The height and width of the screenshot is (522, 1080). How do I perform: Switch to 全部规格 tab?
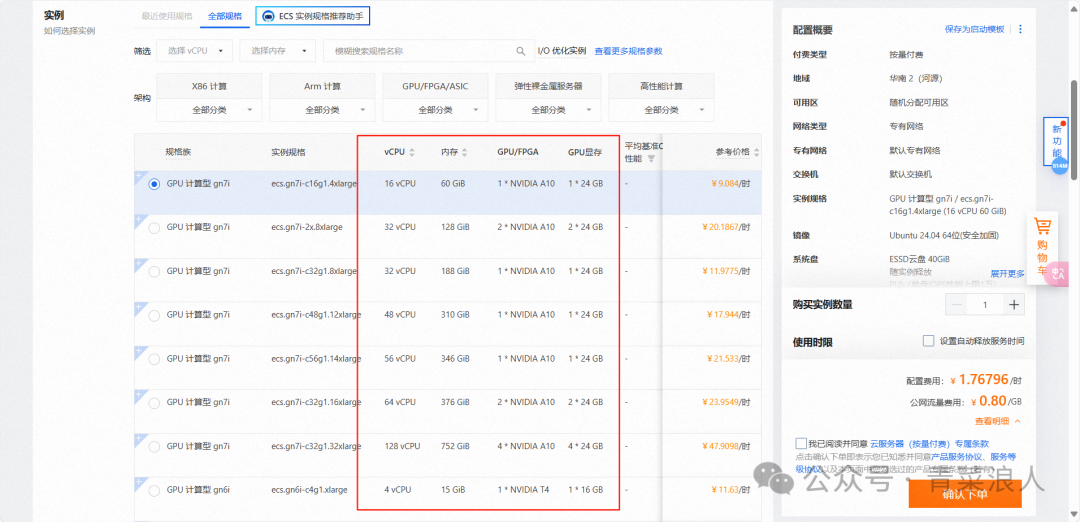(225, 16)
